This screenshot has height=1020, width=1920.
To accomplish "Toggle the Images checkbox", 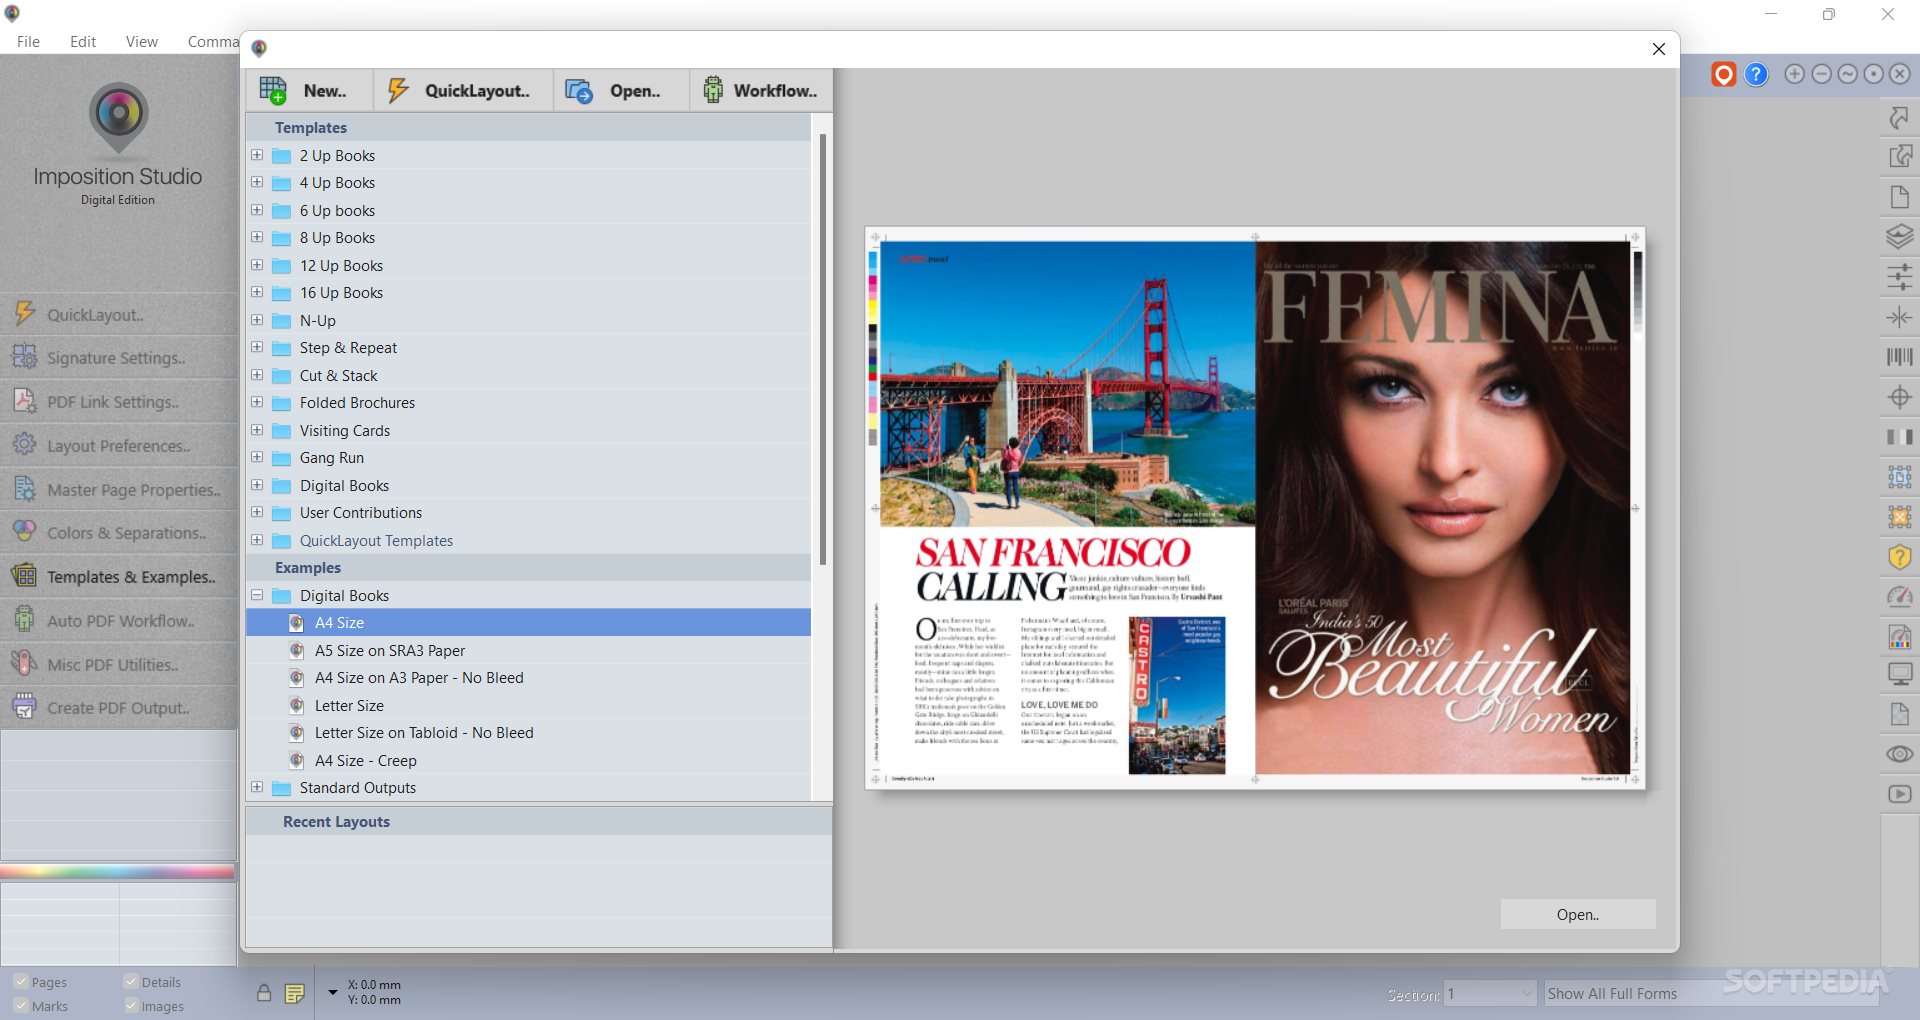I will point(130,1006).
